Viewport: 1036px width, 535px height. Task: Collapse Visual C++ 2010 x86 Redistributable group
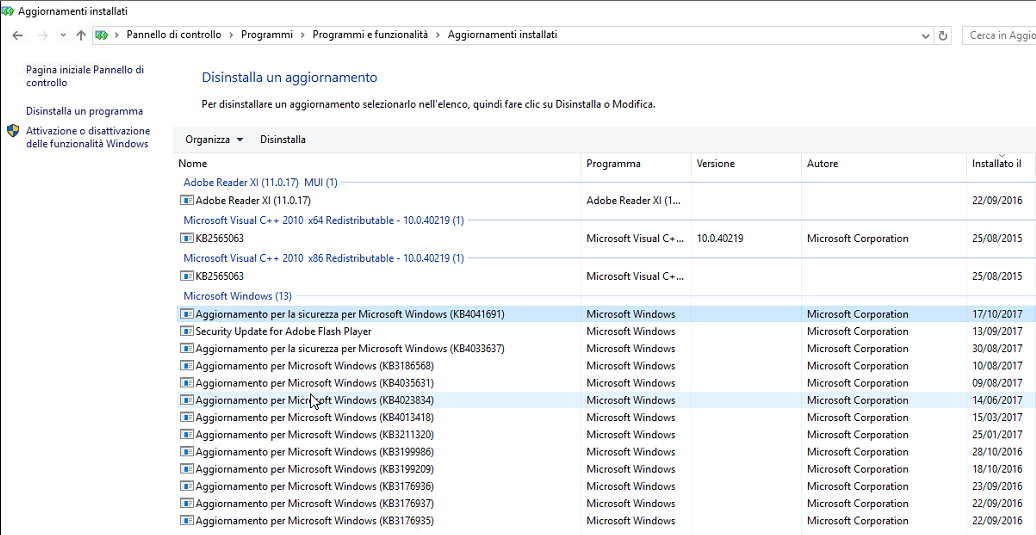324,258
